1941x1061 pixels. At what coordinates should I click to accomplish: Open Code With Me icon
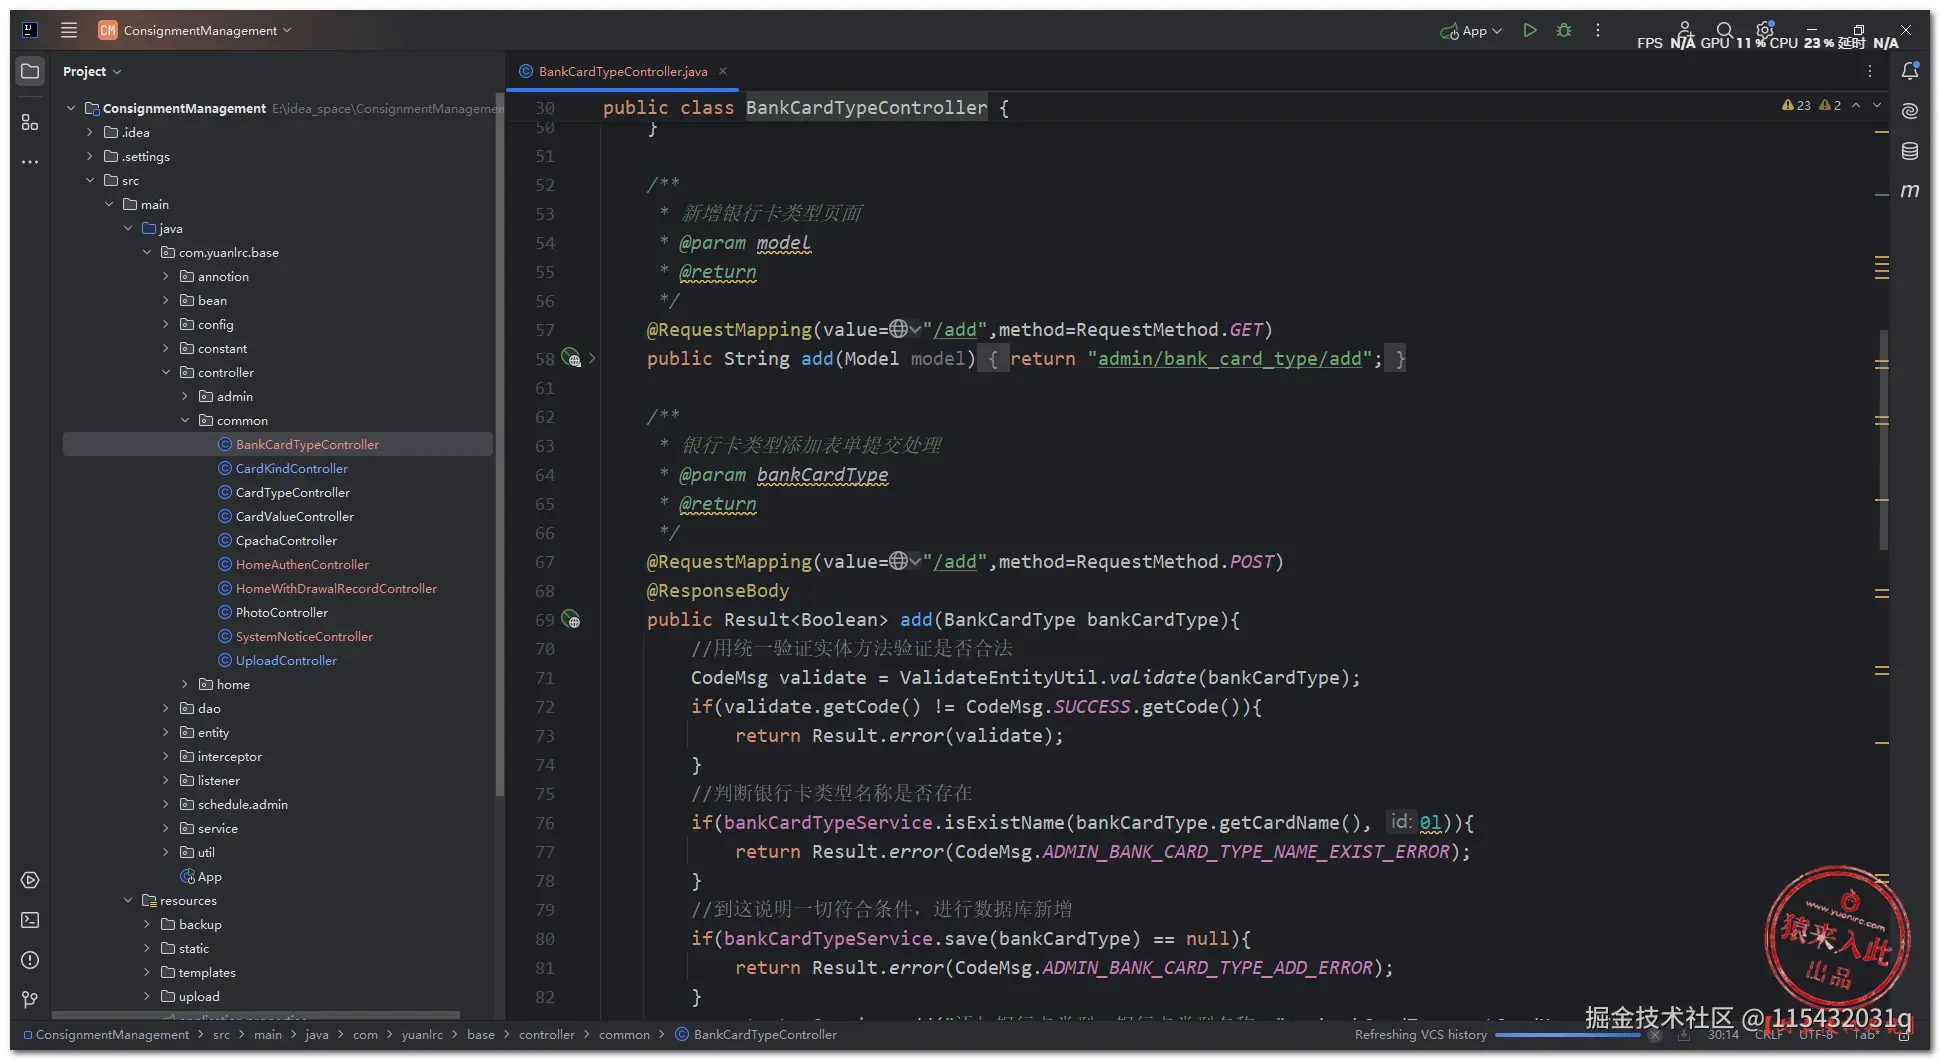pyautogui.click(x=1684, y=30)
